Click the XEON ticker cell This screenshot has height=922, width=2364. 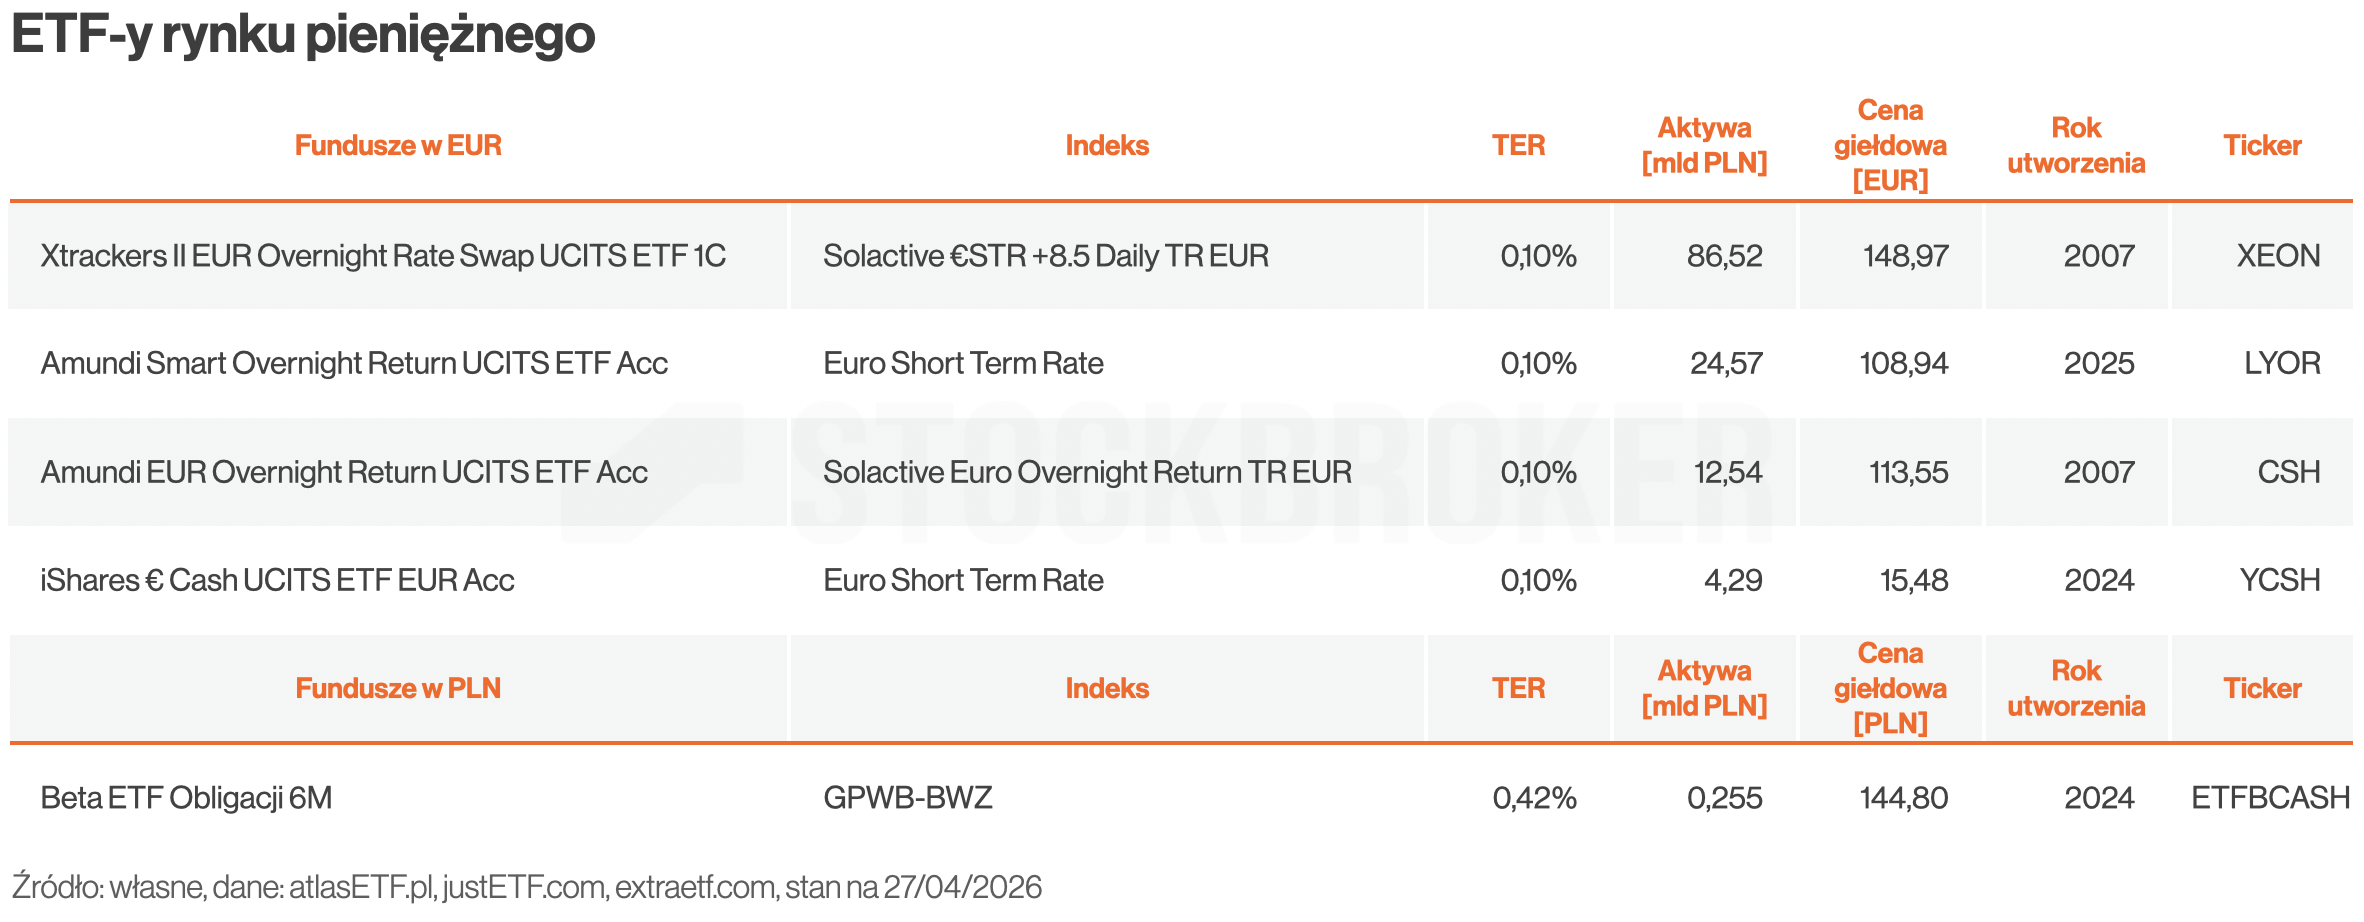[2278, 256]
